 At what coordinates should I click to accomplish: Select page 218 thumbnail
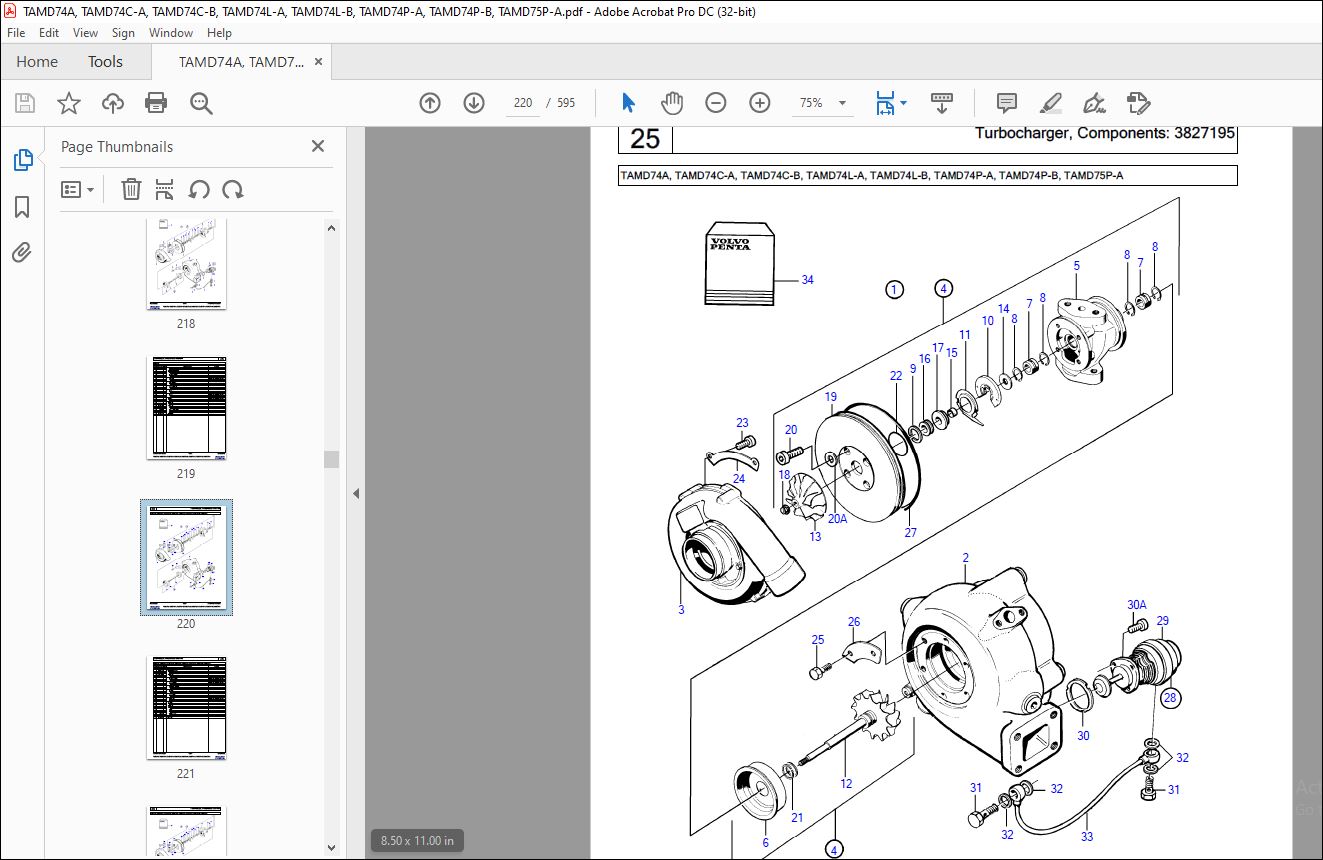point(186,264)
